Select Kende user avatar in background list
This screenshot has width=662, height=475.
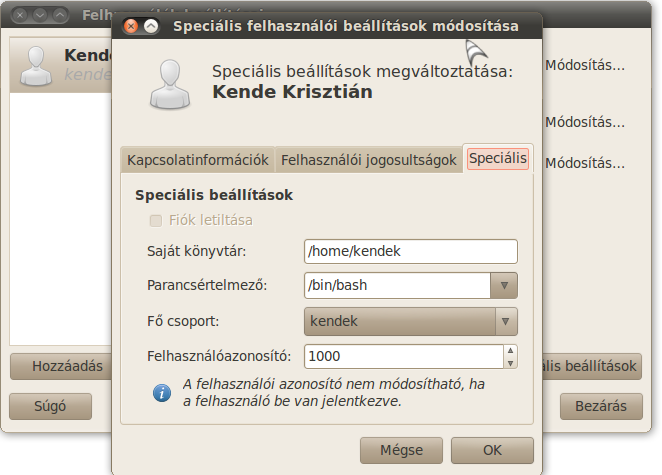click(36, 66)
